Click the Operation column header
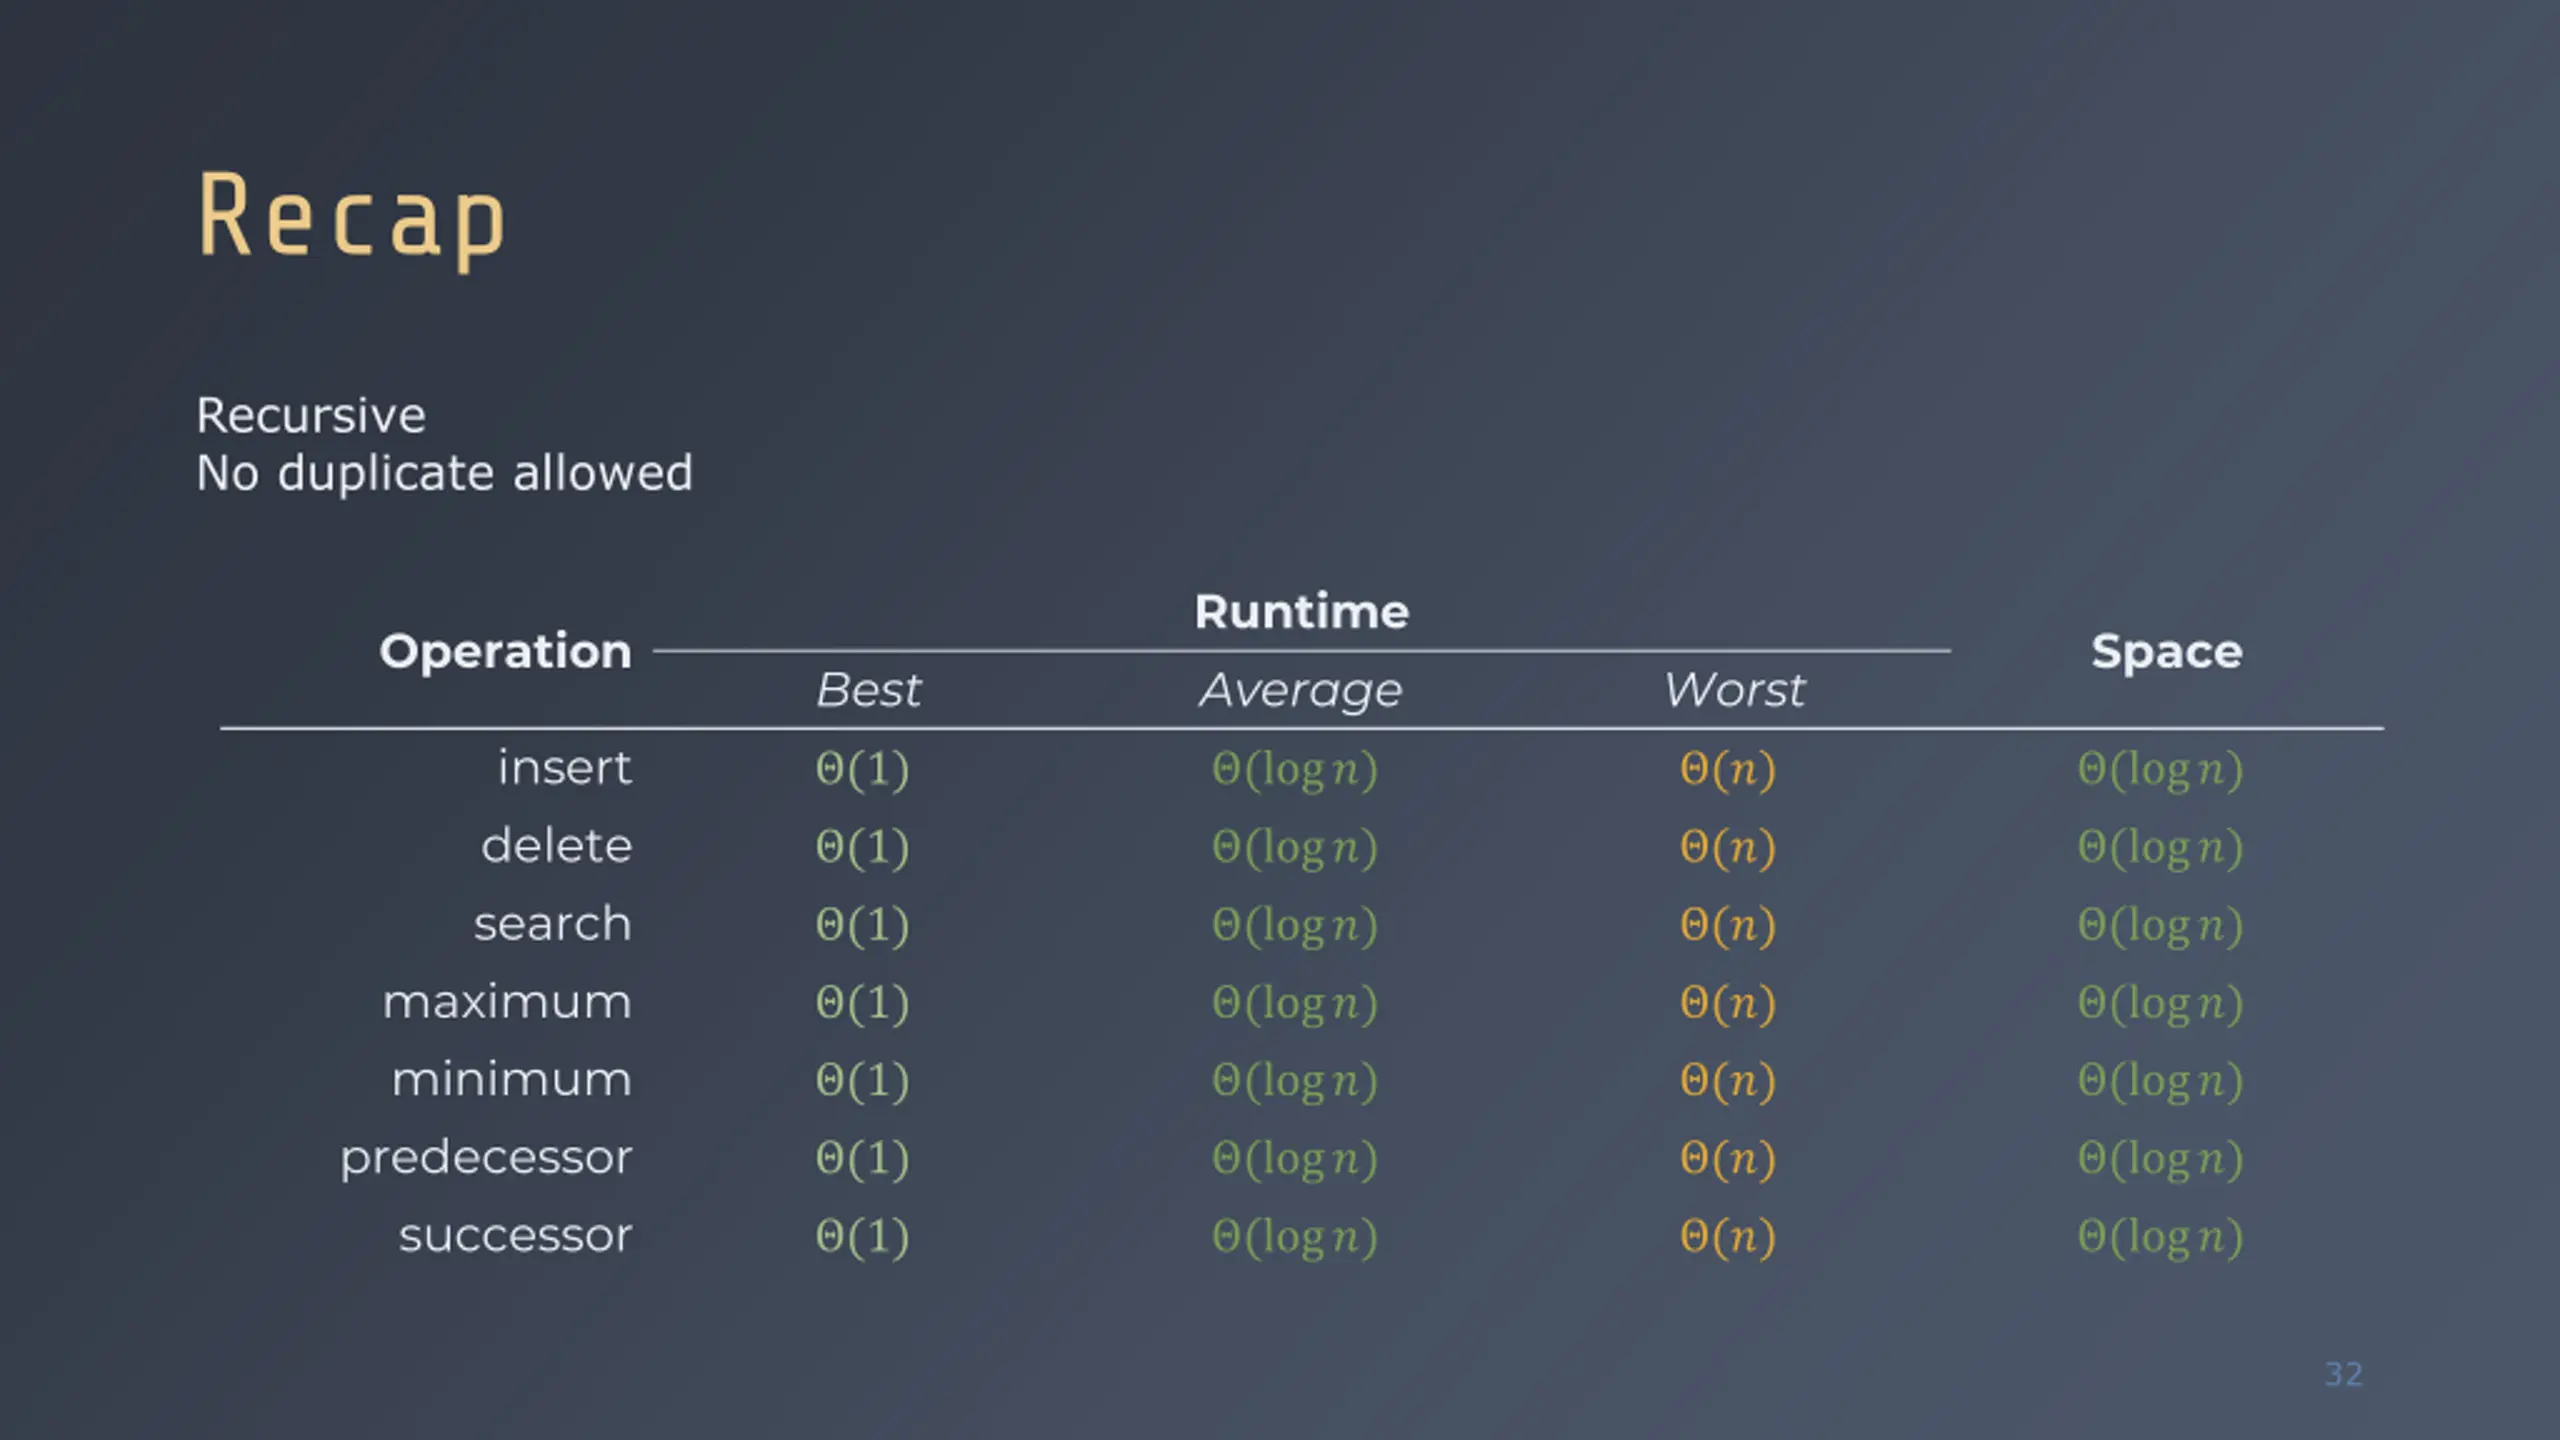Viewport: 2560px width, 1440px height. [x=505, y=652]
